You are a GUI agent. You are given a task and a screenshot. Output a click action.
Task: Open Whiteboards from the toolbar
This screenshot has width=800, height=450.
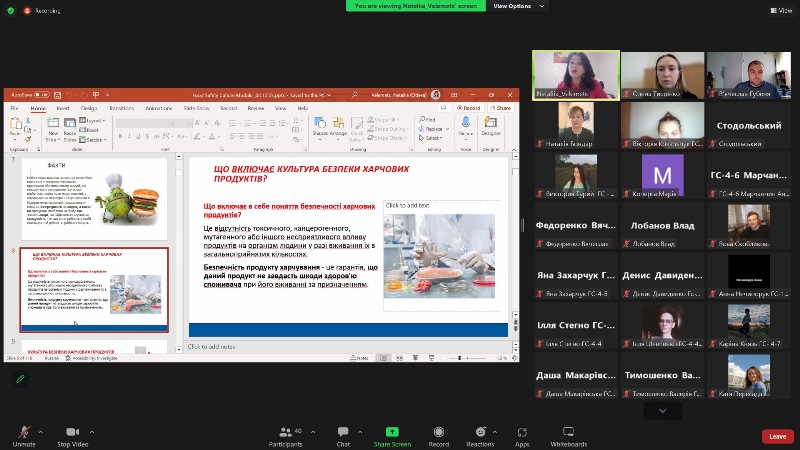pos(569,433)
